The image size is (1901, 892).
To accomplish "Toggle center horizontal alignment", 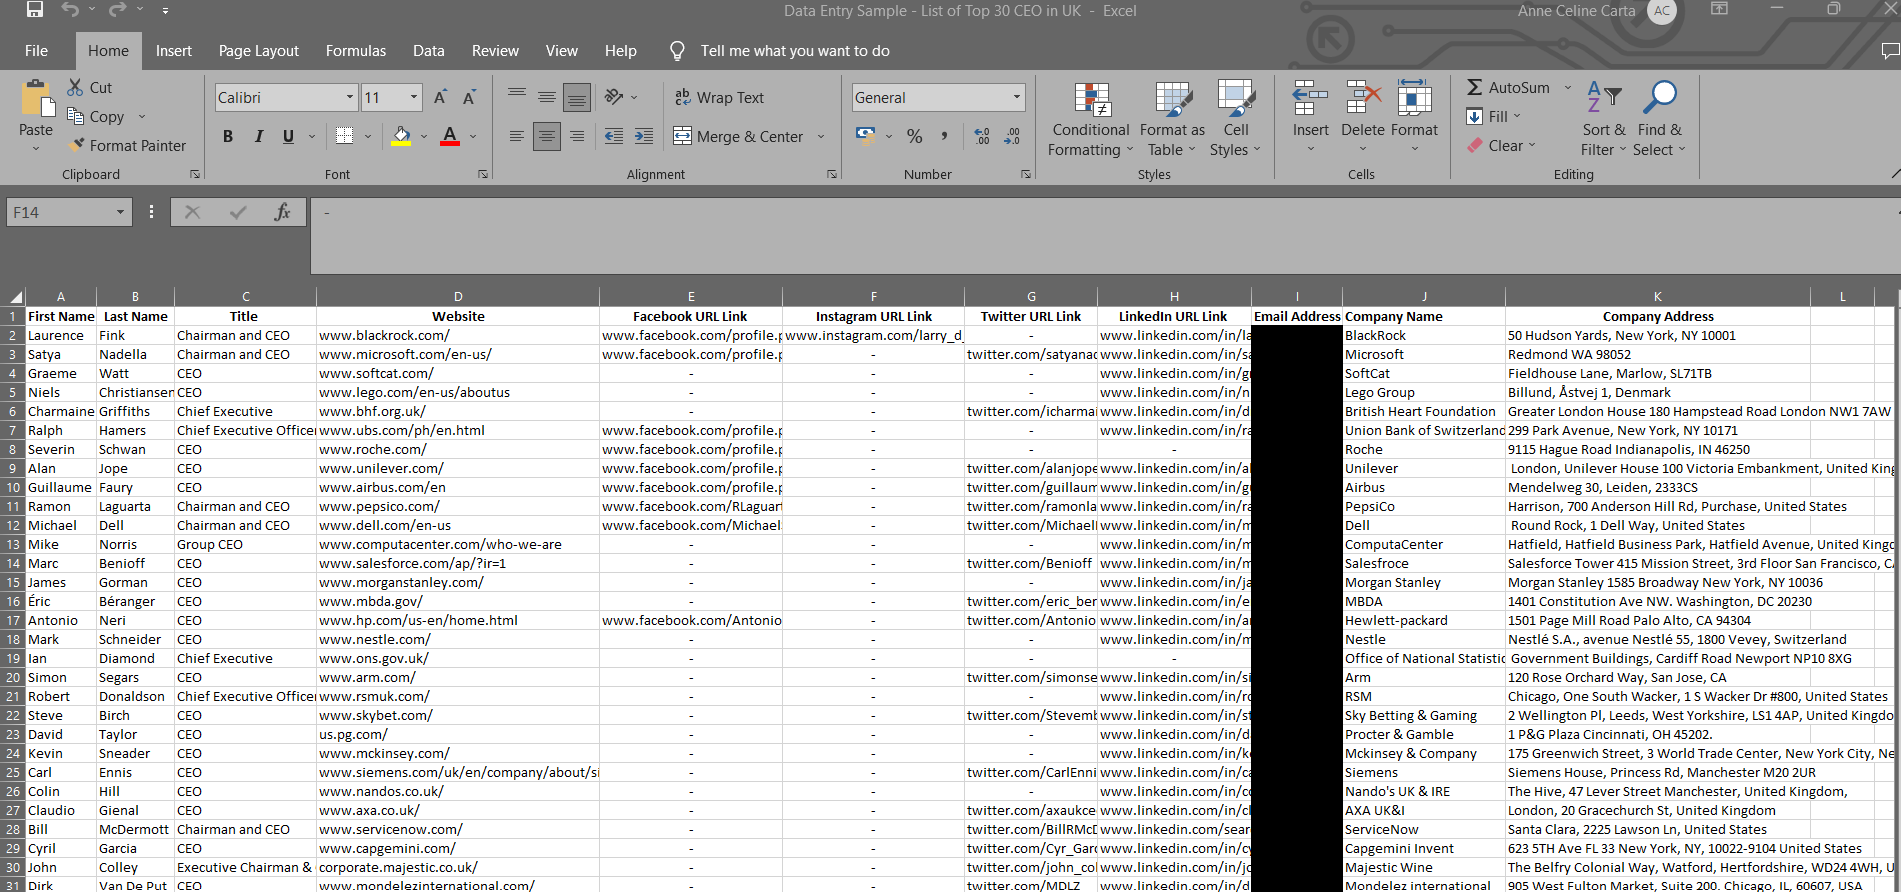I will pos(547,136).
